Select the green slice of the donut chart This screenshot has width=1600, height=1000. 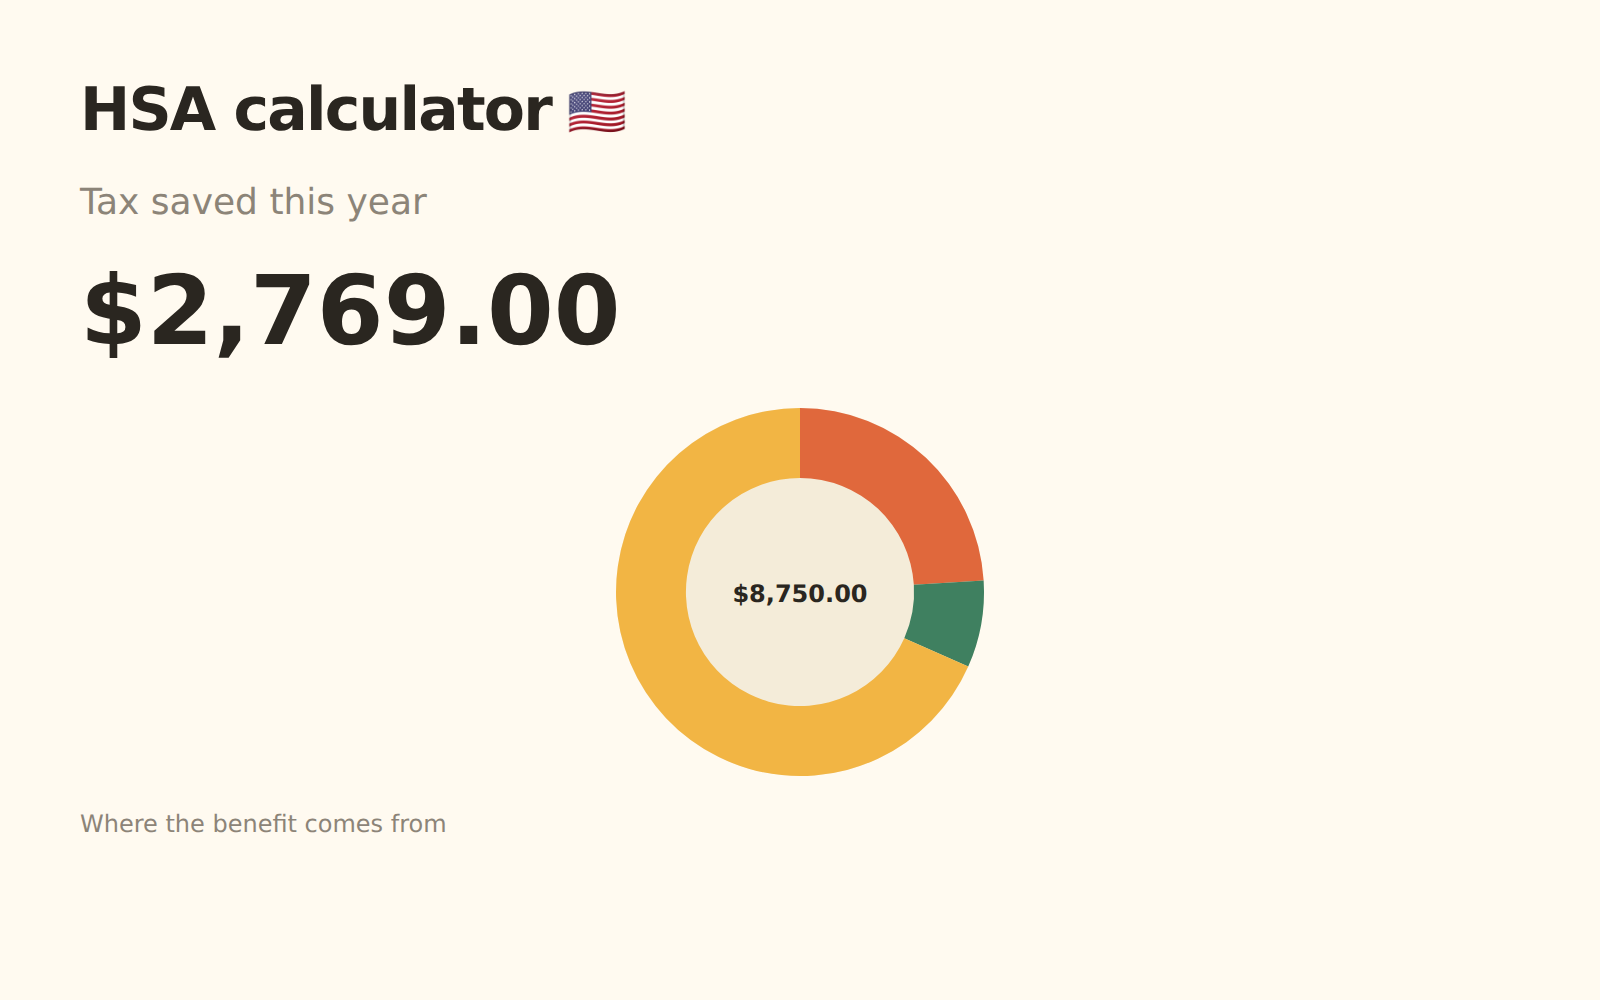pyautogui.click(x=947, y=620)
